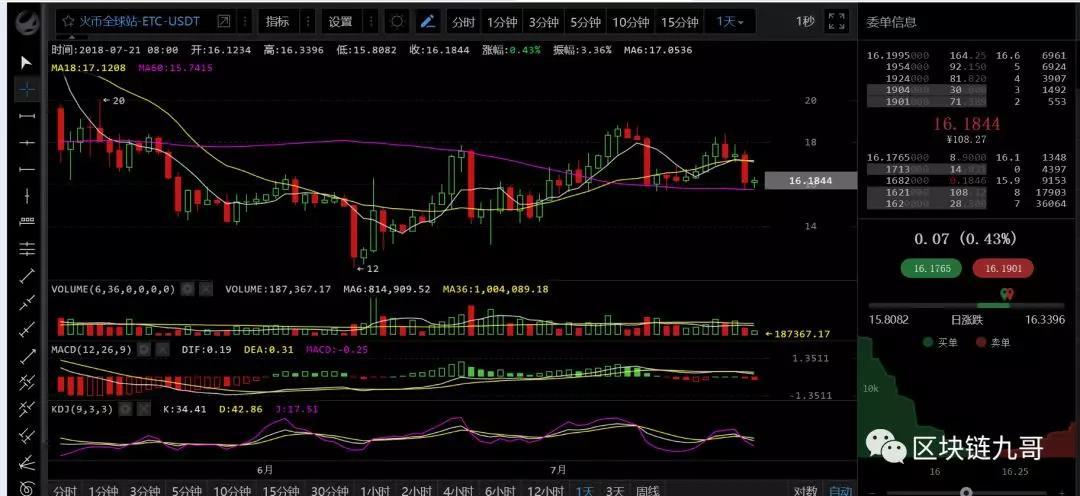Click the 日涨跌 range marker

pos(1007,296)
